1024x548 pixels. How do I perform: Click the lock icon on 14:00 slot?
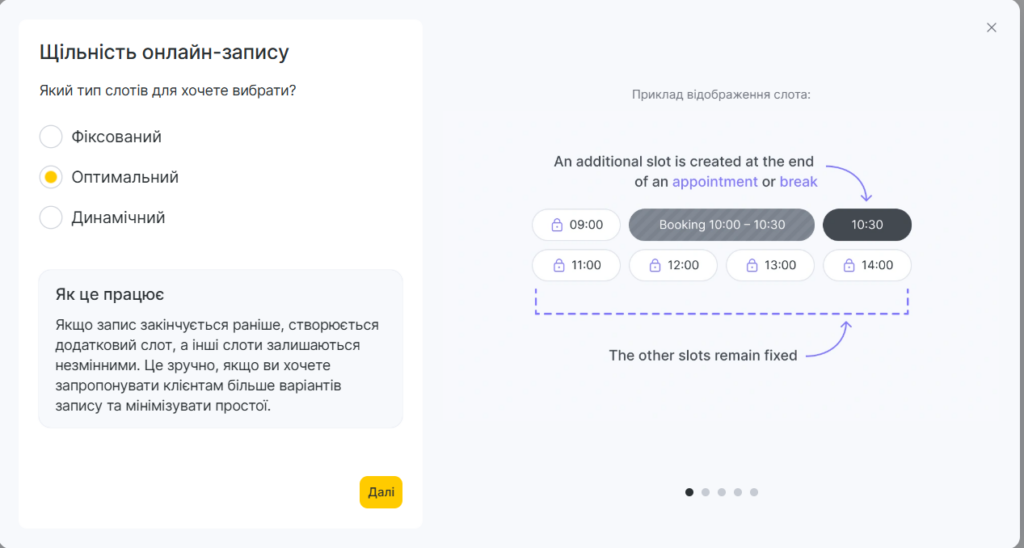pos(849,265)
